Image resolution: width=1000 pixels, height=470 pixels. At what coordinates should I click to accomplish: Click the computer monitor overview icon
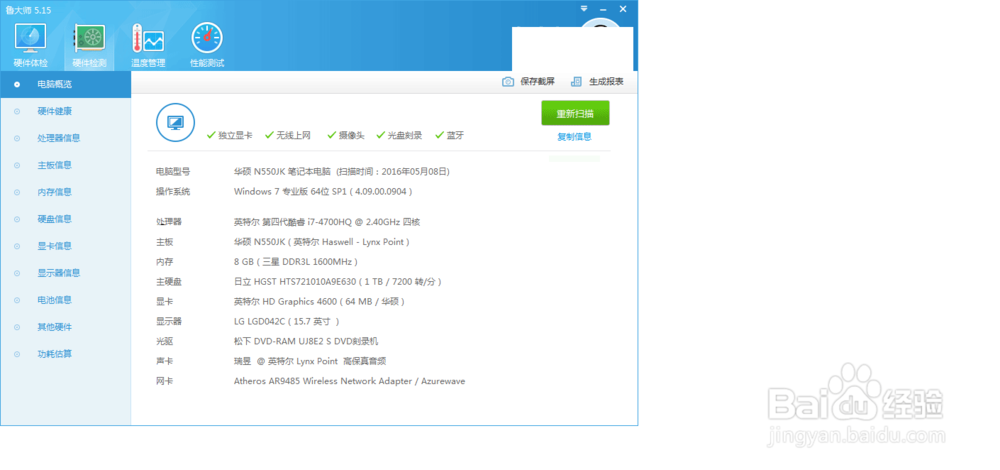(175, 122)
